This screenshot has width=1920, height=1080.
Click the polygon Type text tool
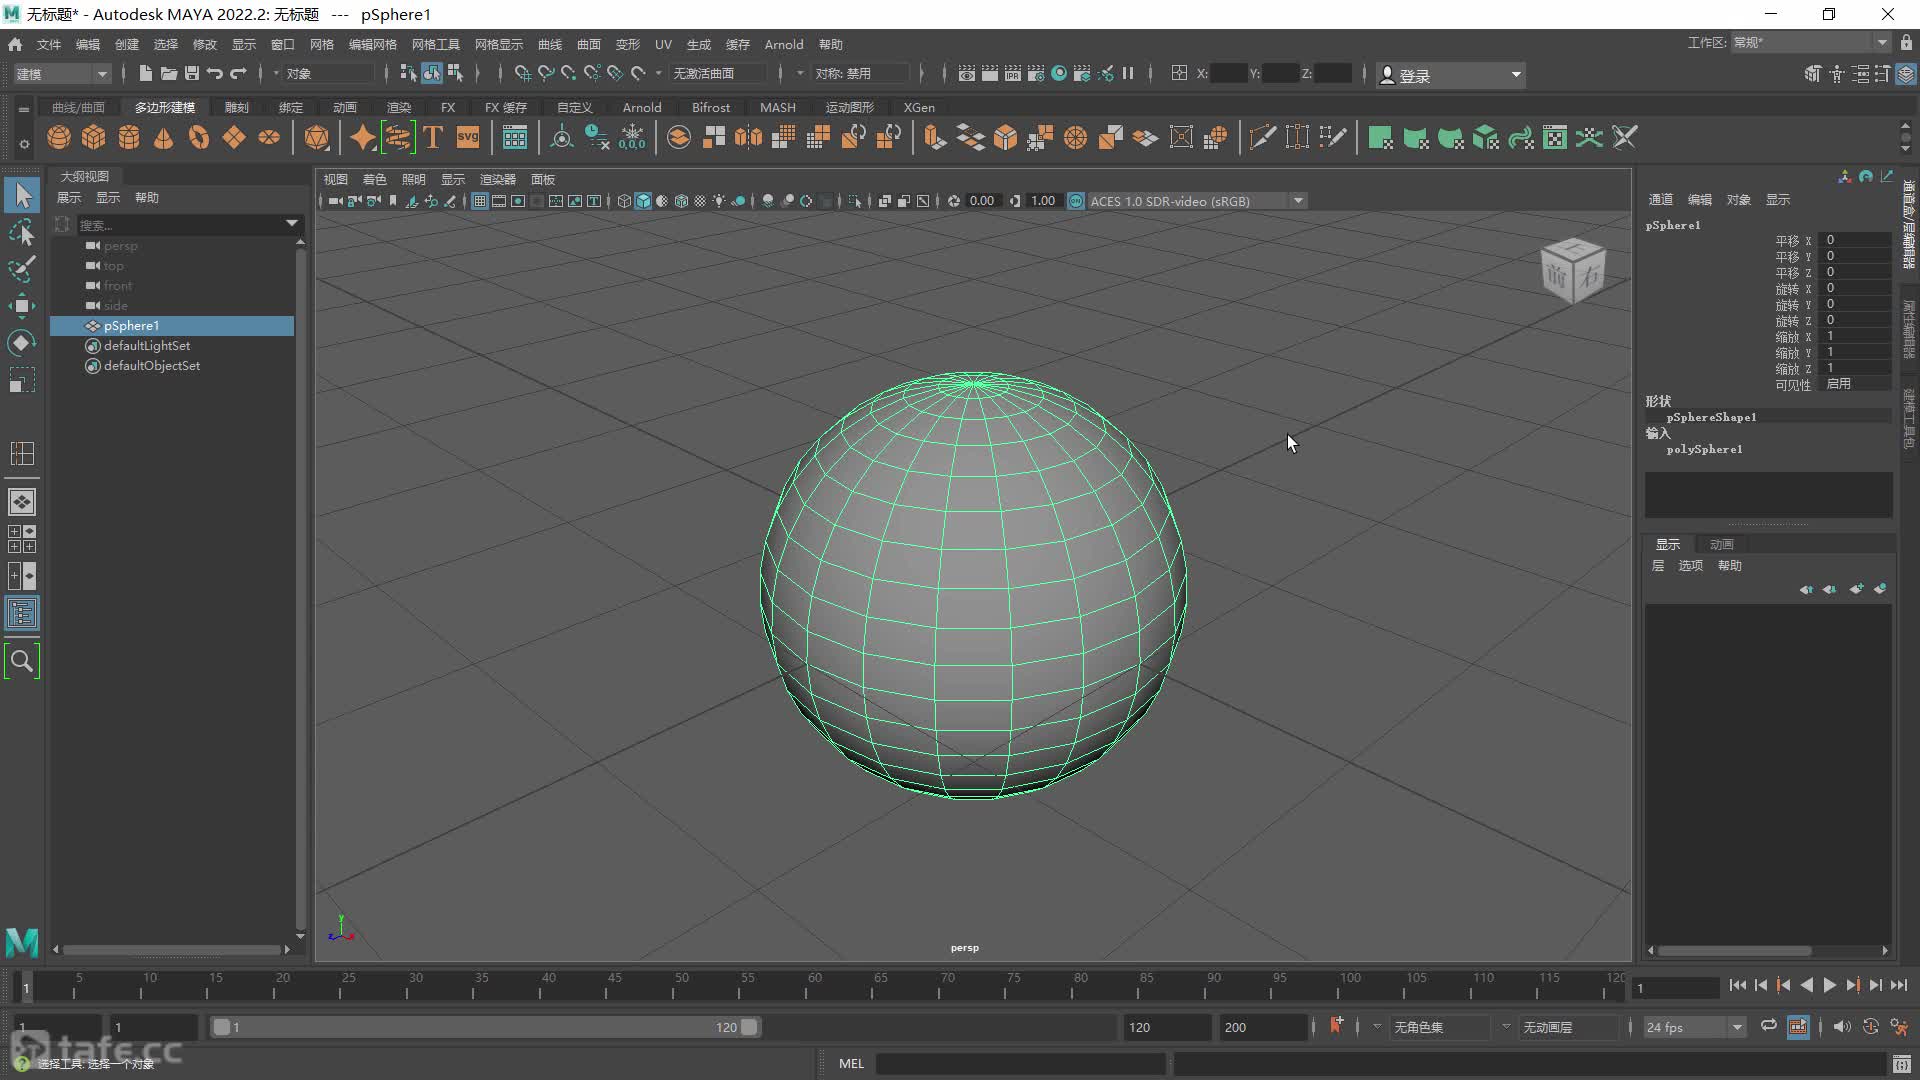click(433, 138)
